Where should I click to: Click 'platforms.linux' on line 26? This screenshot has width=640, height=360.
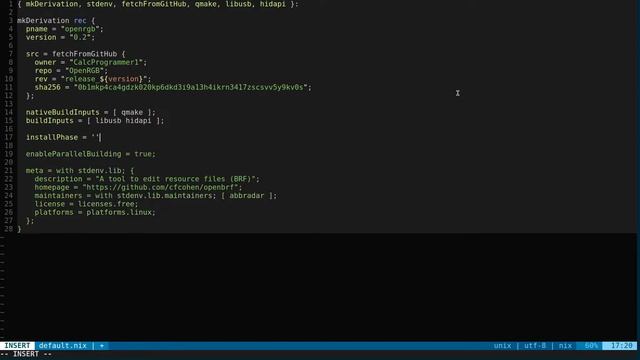[x=119, y=212]
